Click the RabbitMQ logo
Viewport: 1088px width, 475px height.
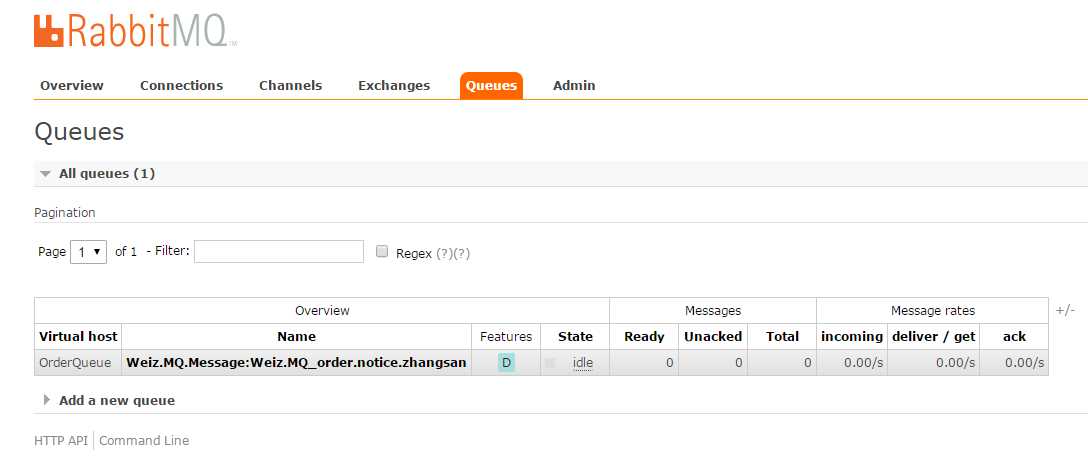tap(135, 31)
